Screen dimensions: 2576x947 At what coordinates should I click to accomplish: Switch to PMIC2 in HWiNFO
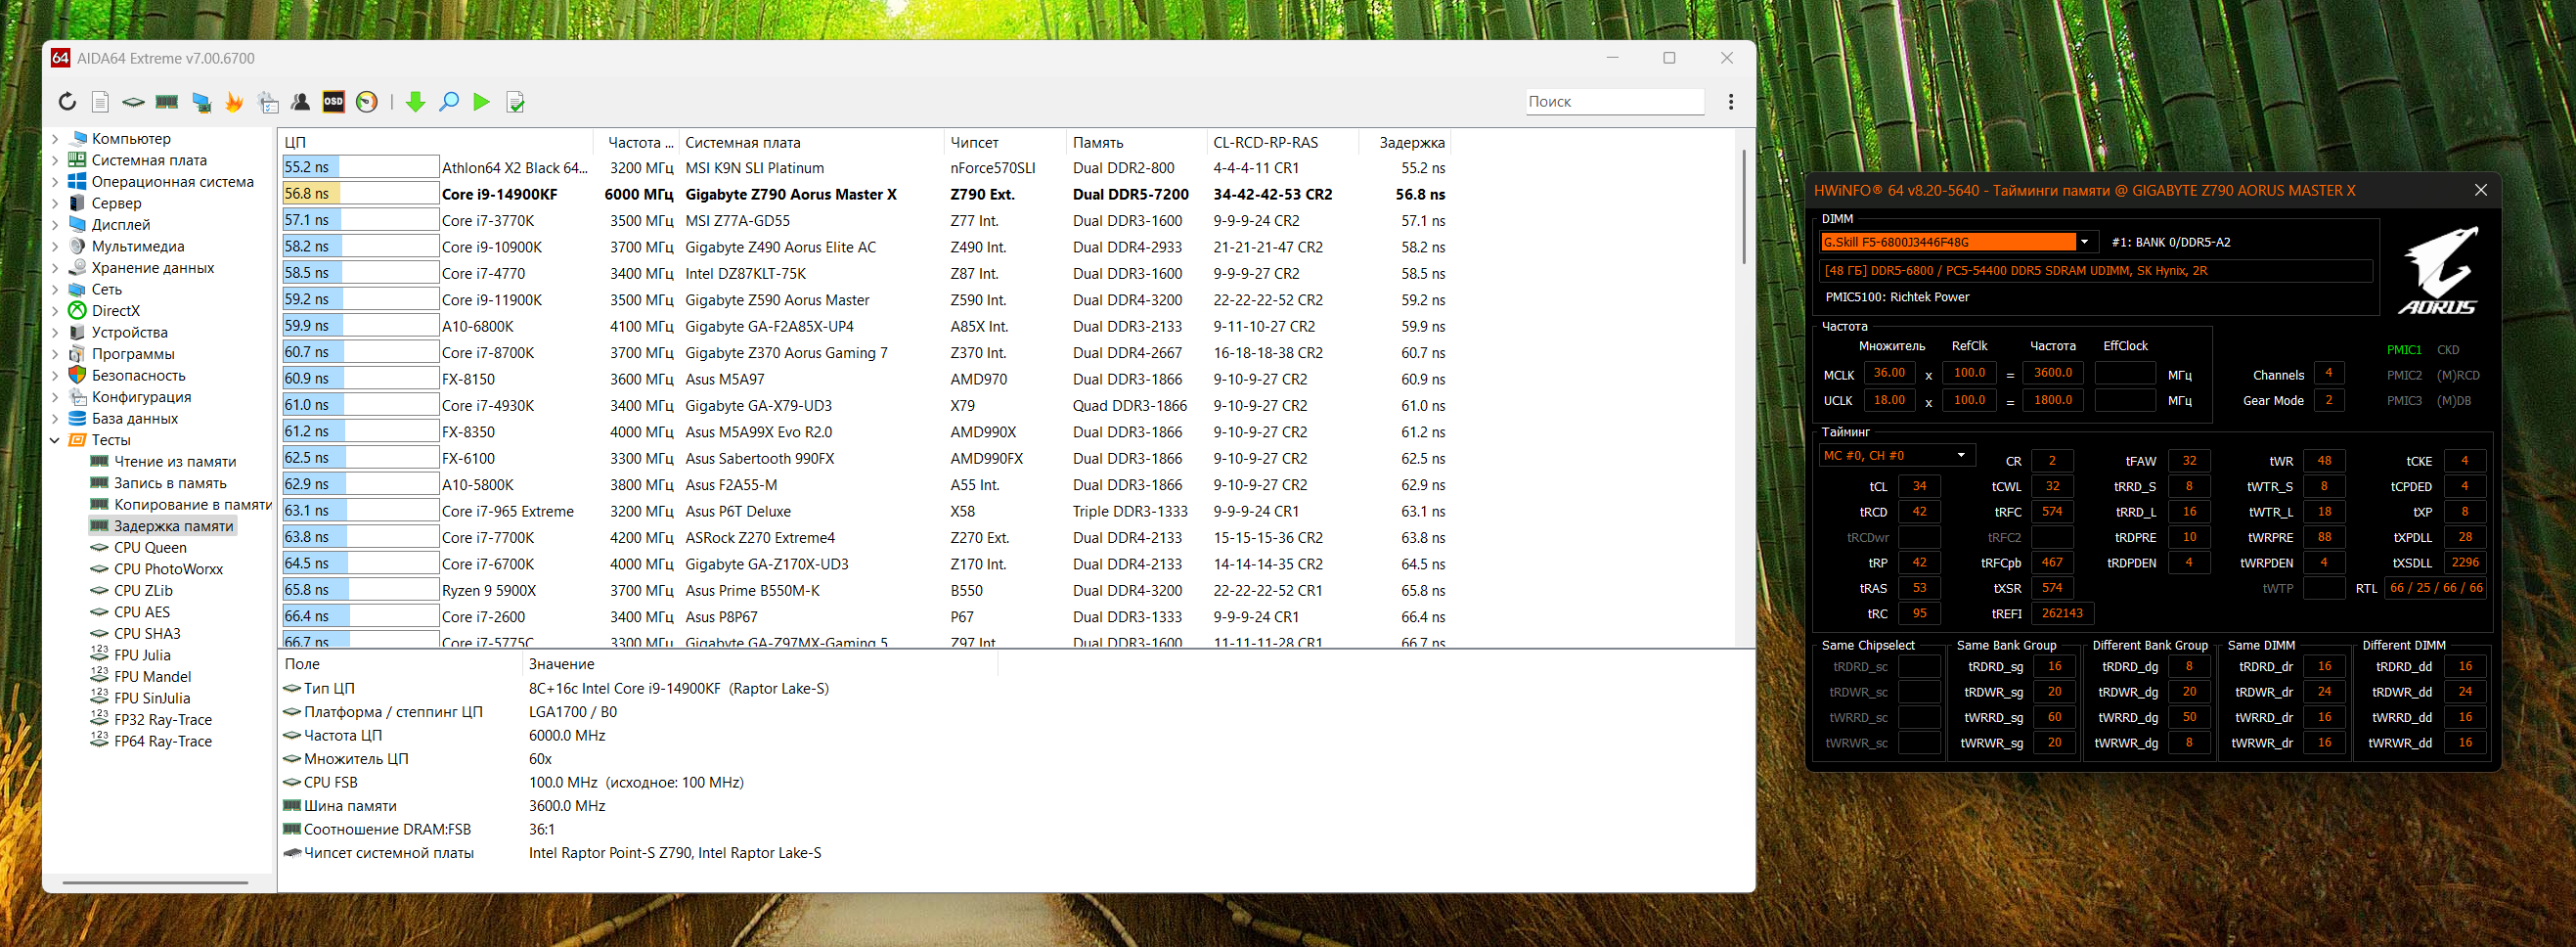pos(2404,375)
